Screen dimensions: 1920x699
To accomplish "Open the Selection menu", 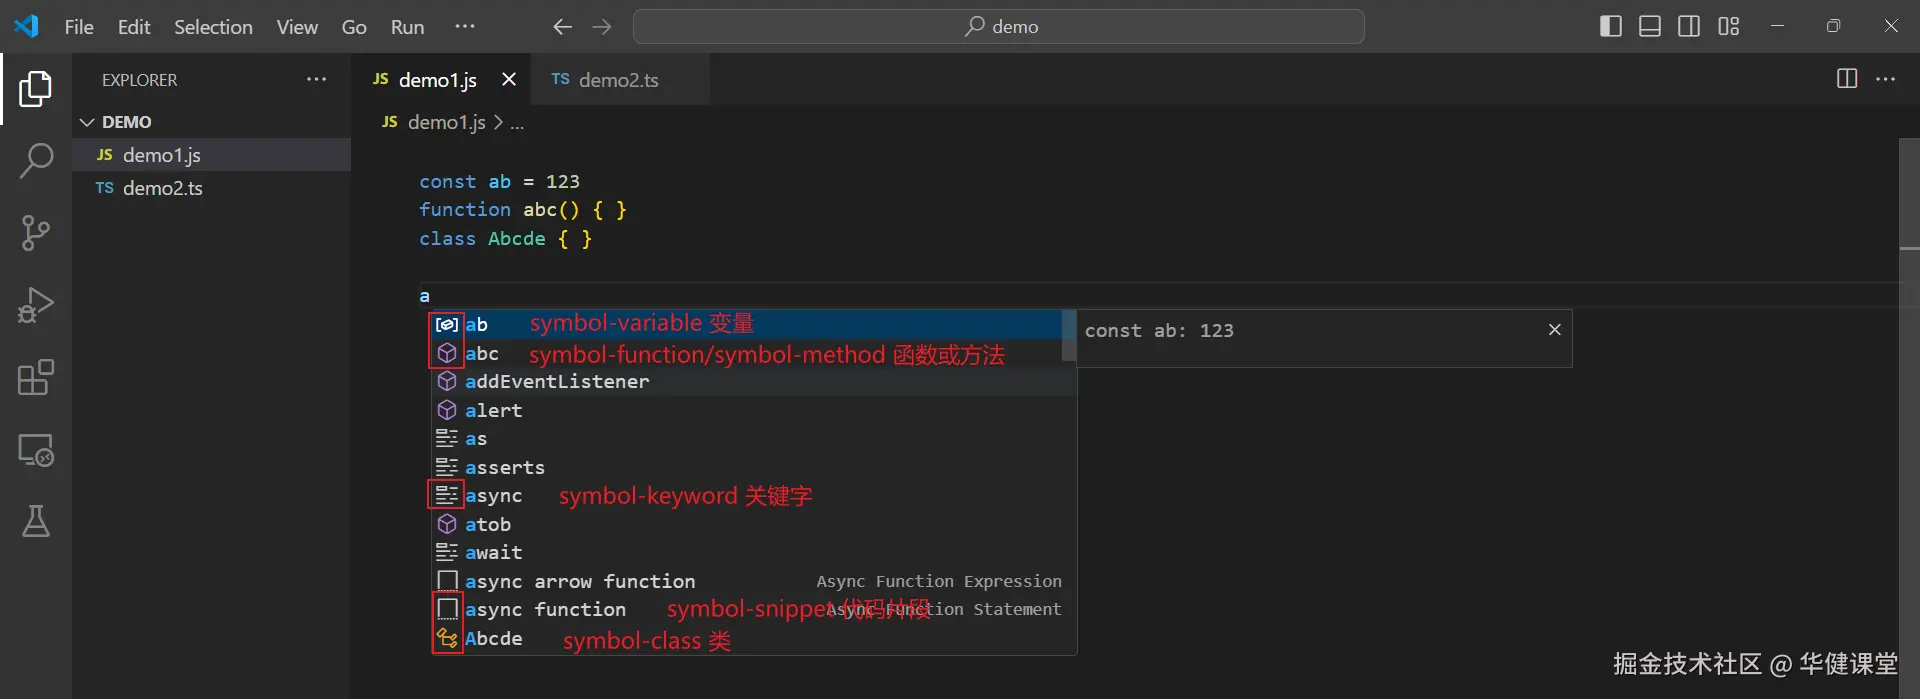I will click(213, 27).
